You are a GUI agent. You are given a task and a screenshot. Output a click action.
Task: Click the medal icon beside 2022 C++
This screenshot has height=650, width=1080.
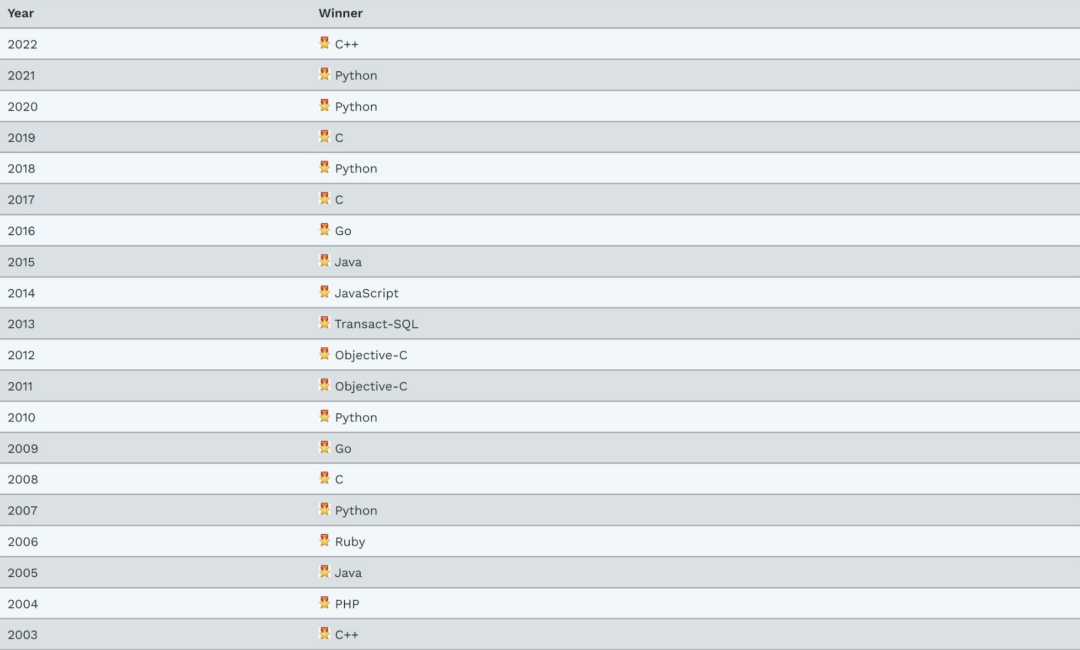click(324, 43)
